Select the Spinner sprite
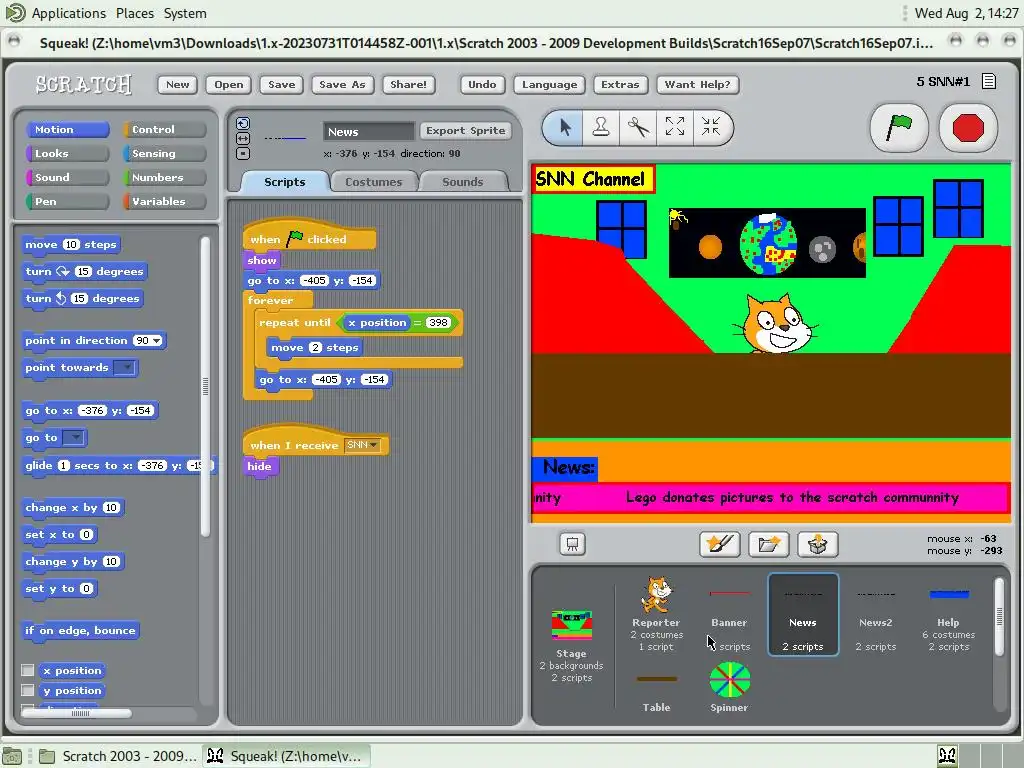 pyautogui.click(x=729, y=687)
